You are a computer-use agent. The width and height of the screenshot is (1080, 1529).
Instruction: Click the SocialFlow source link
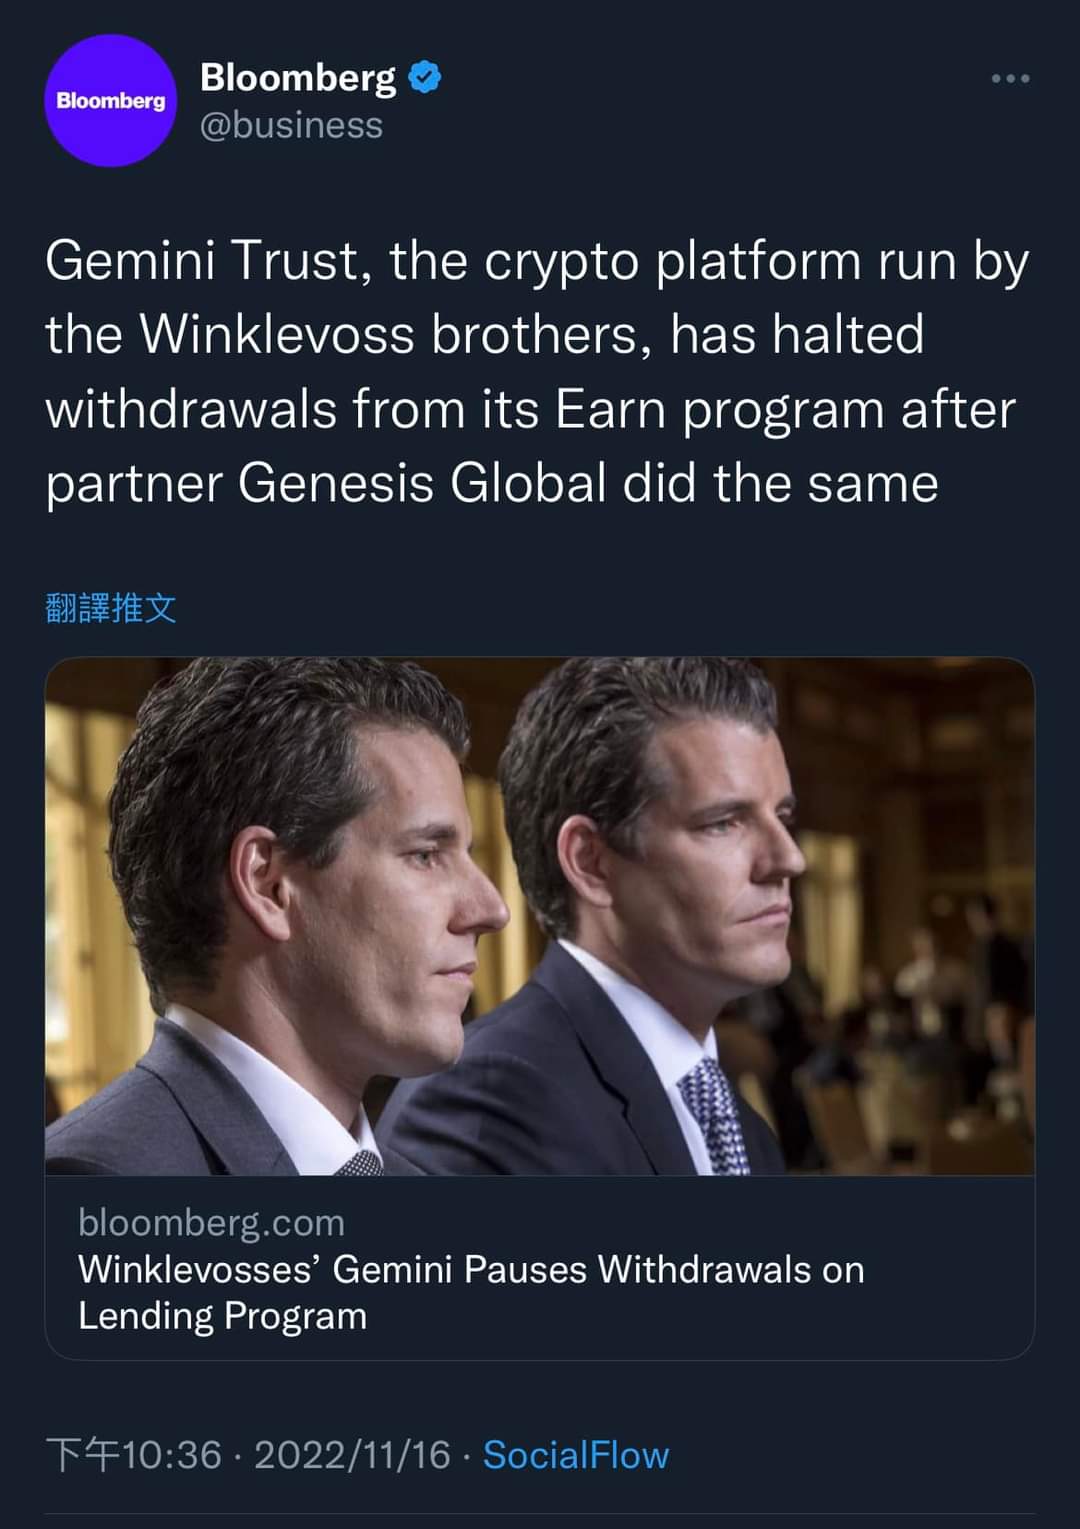[576, 1455]
